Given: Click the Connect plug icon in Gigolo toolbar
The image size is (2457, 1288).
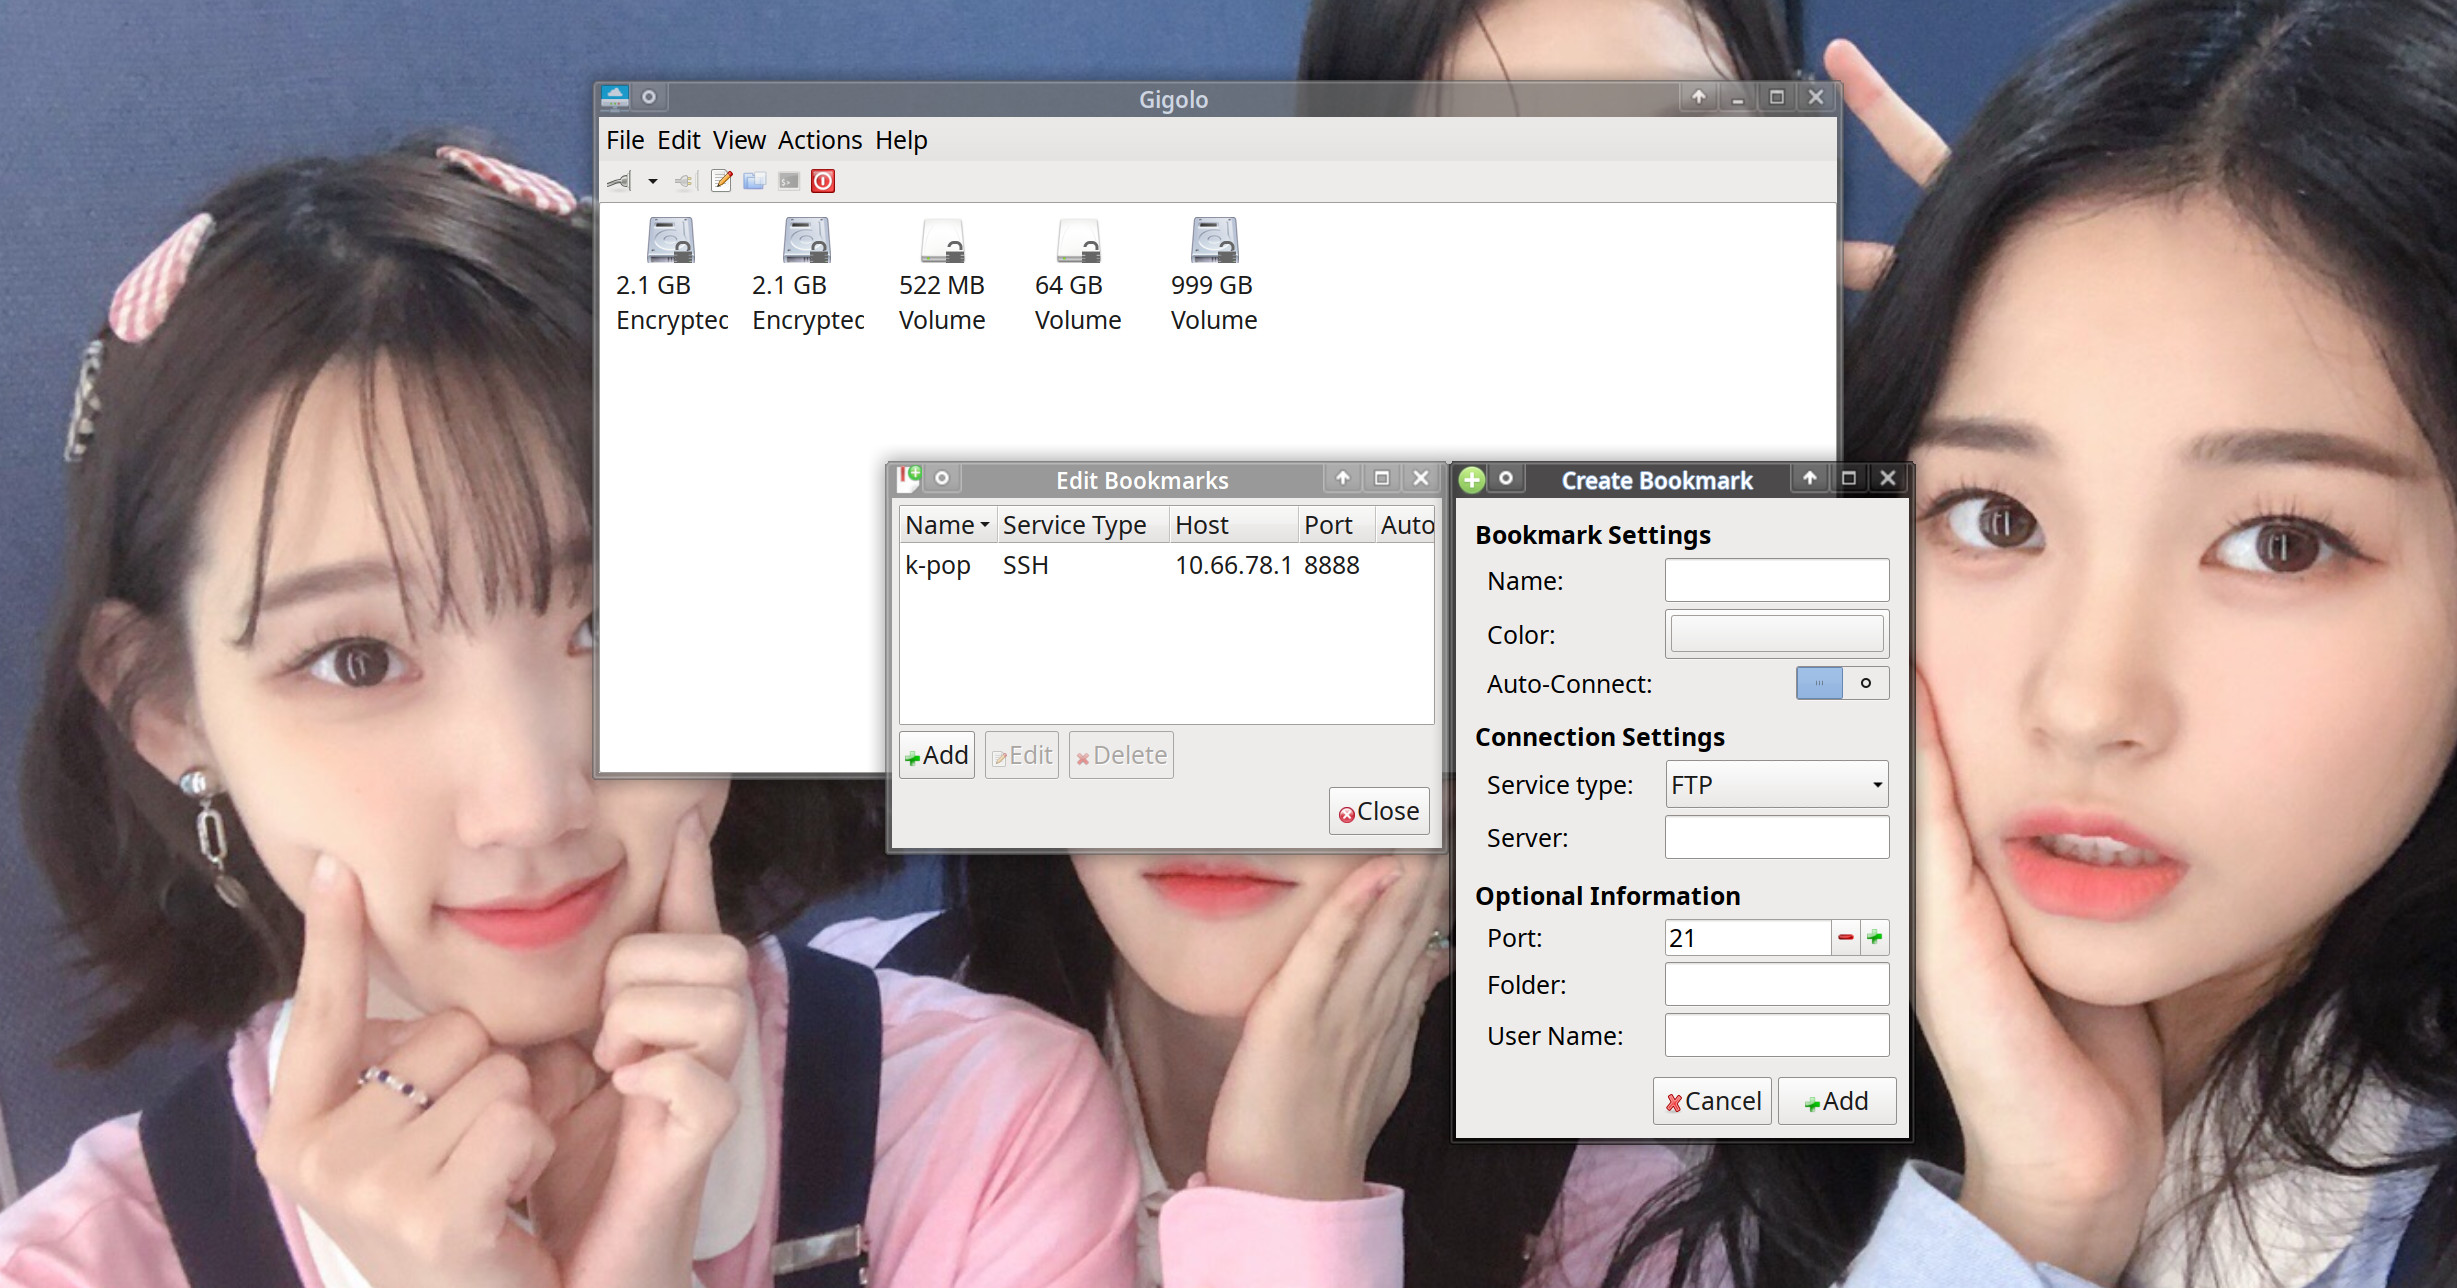Looking at the screenshot, I should (620, 181).
